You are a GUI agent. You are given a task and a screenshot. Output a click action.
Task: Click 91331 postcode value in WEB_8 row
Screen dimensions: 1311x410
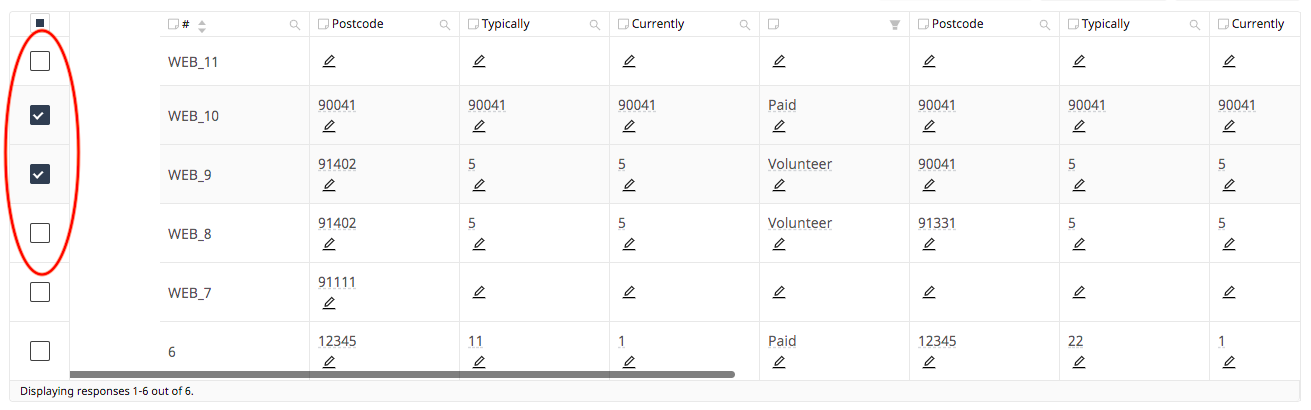tap(937, 223)
